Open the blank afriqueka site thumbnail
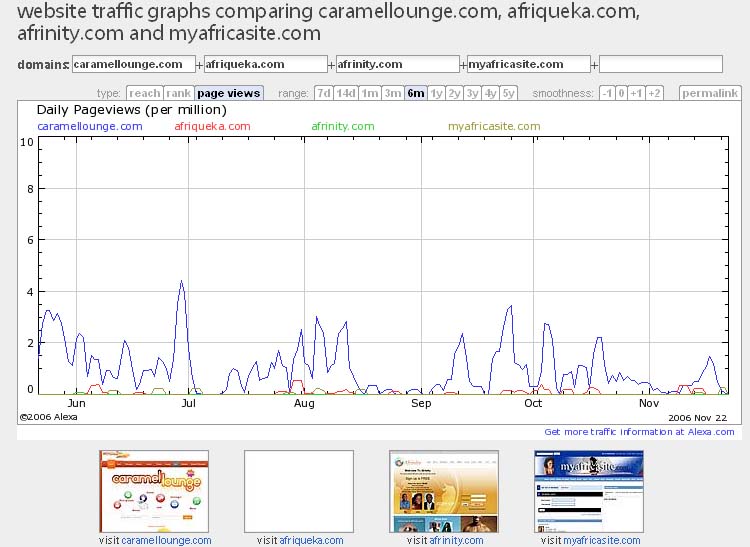The width and height of the screenshot is (750, 547). (299, 492)
